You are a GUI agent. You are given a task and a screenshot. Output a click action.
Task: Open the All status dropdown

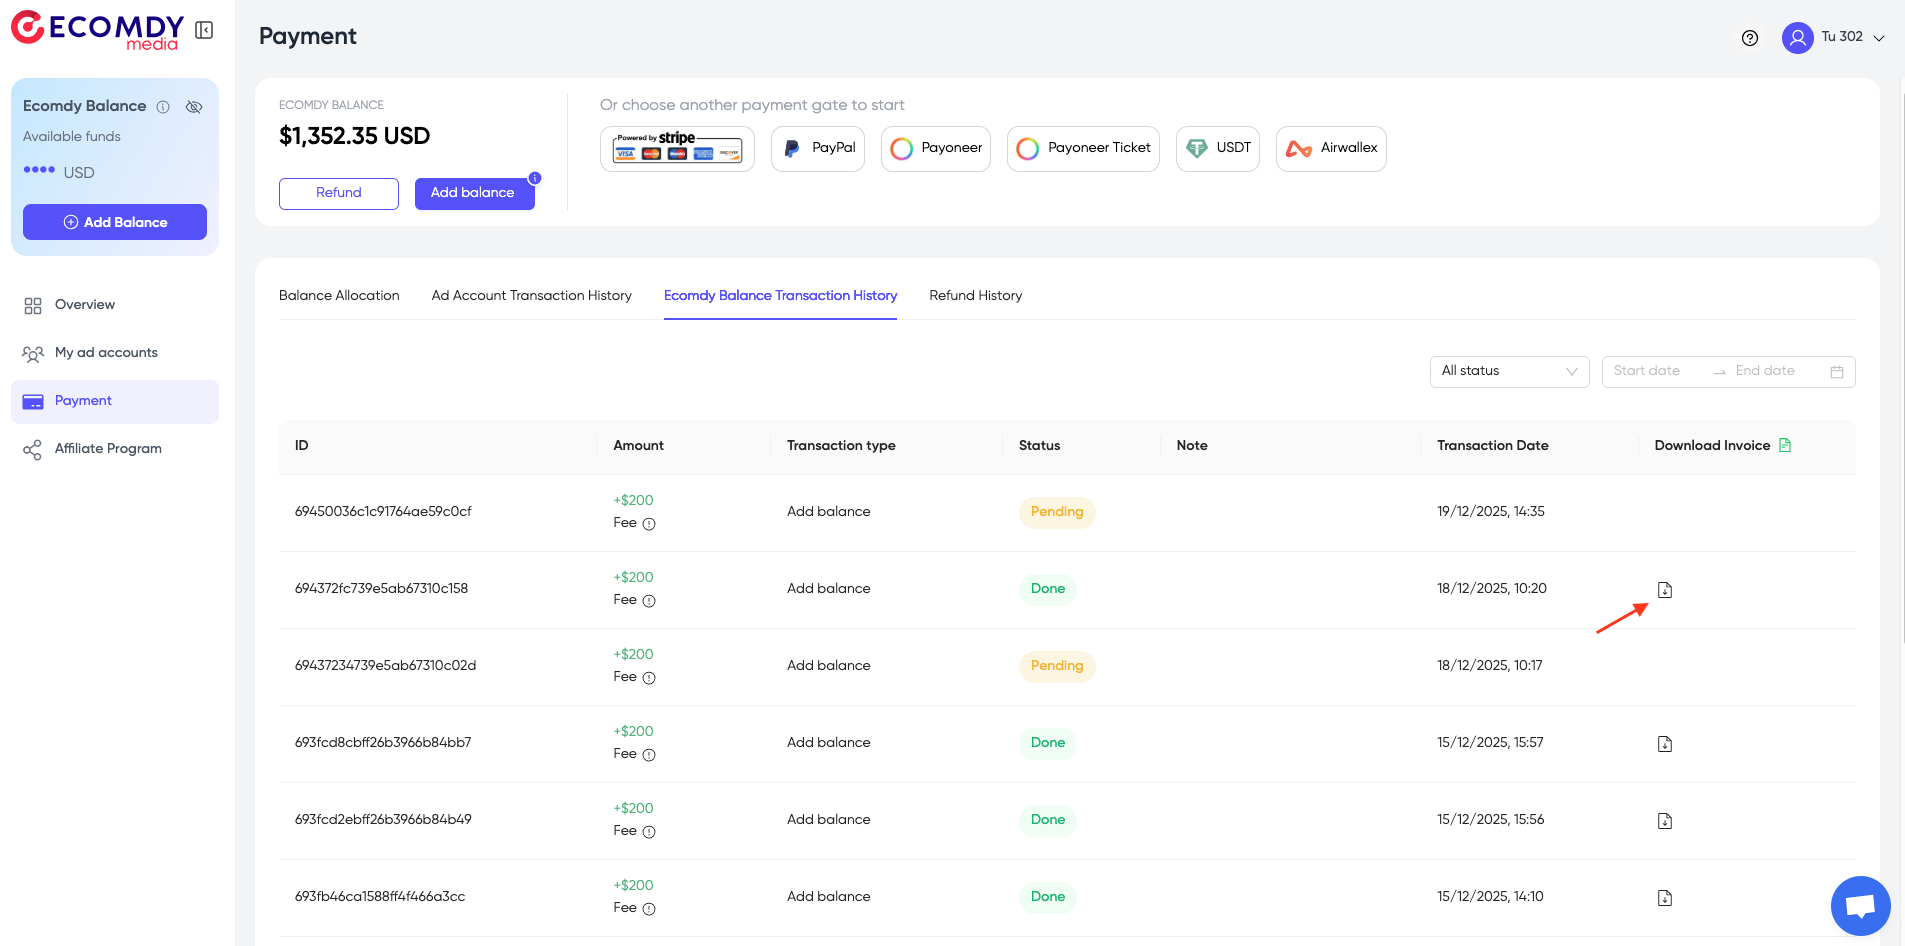click(1508, 371)
